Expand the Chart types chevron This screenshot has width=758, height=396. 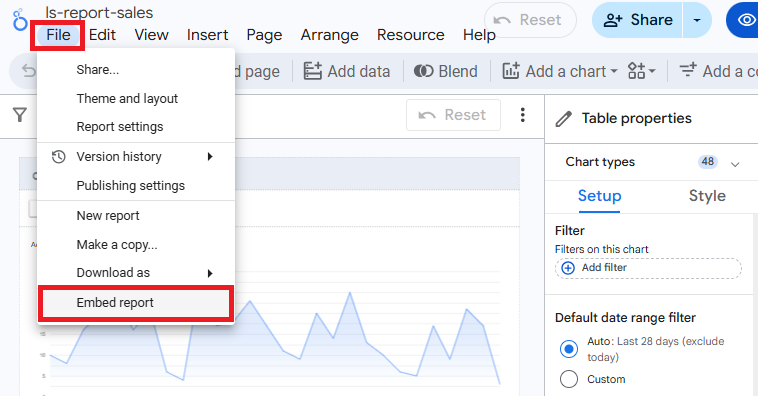(735, 164)
